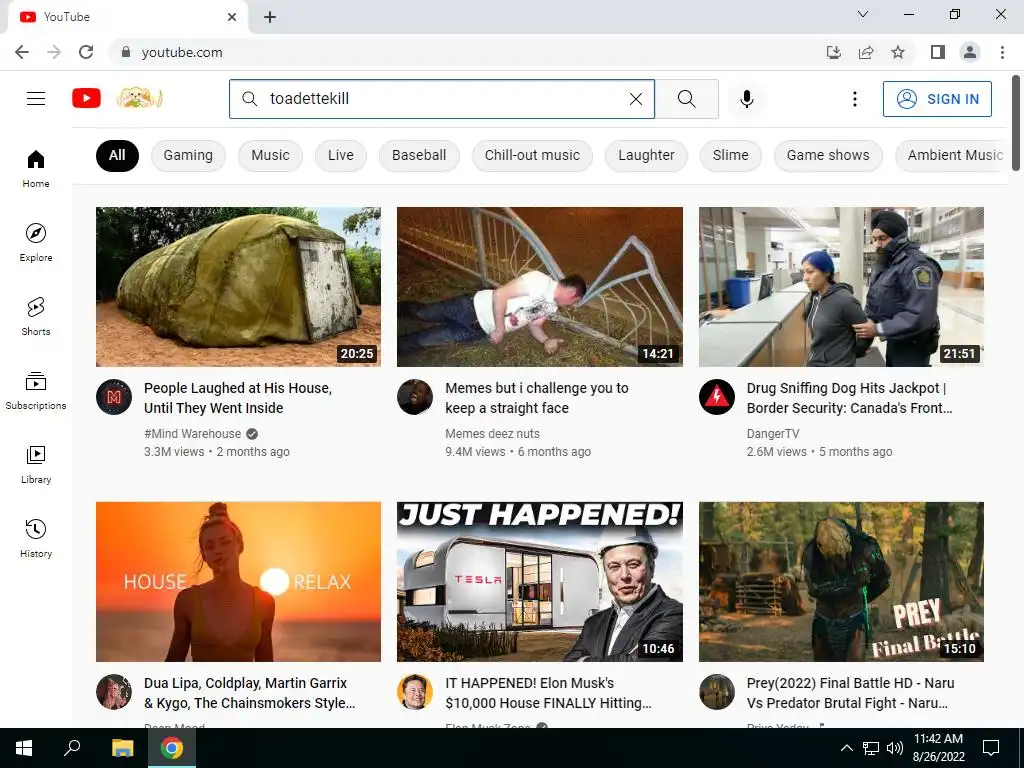Select the Music filter chip
Image resolution: width=1024 pixels, height=768 pixels.
pyautogui.click(x=270, y=155)
